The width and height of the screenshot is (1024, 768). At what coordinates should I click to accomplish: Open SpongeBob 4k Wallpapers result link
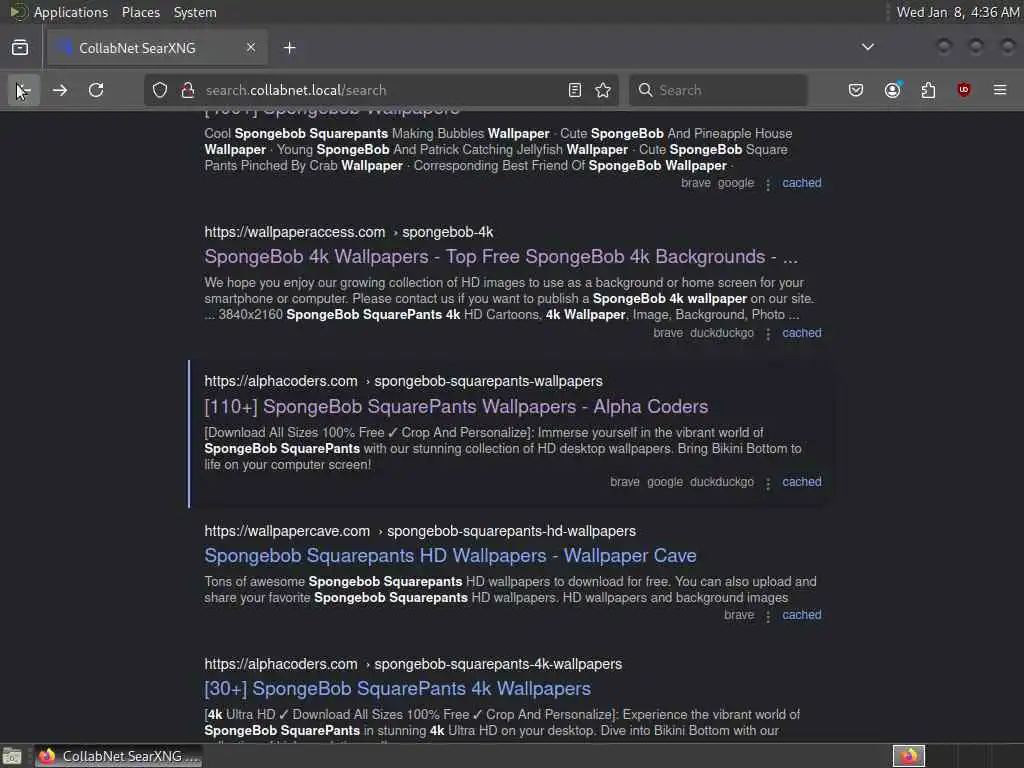pos(501,257)
